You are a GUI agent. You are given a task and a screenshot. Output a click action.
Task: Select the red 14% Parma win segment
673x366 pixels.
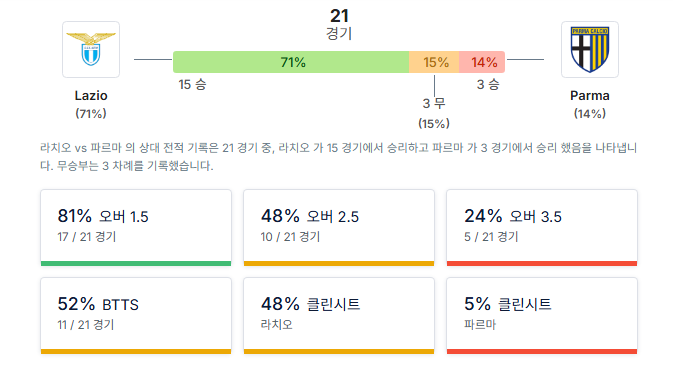click(x=482, y=62)
